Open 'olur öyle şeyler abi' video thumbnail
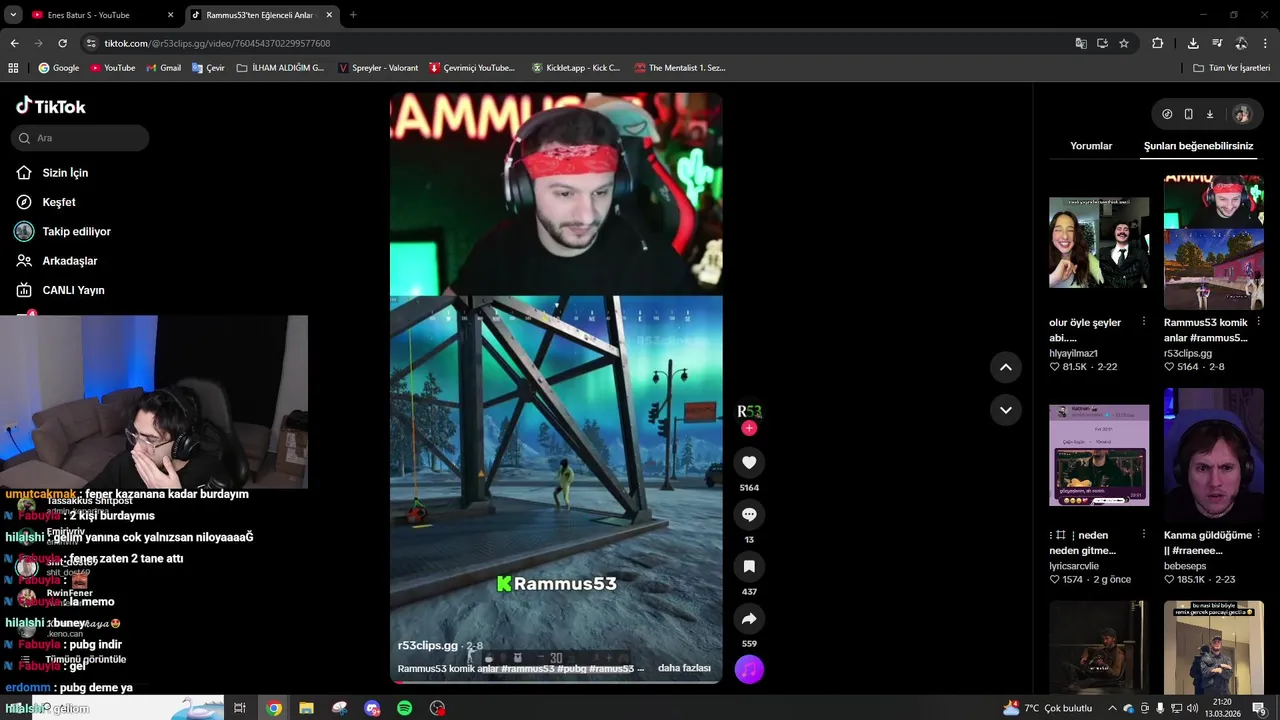 point(1099,243)
